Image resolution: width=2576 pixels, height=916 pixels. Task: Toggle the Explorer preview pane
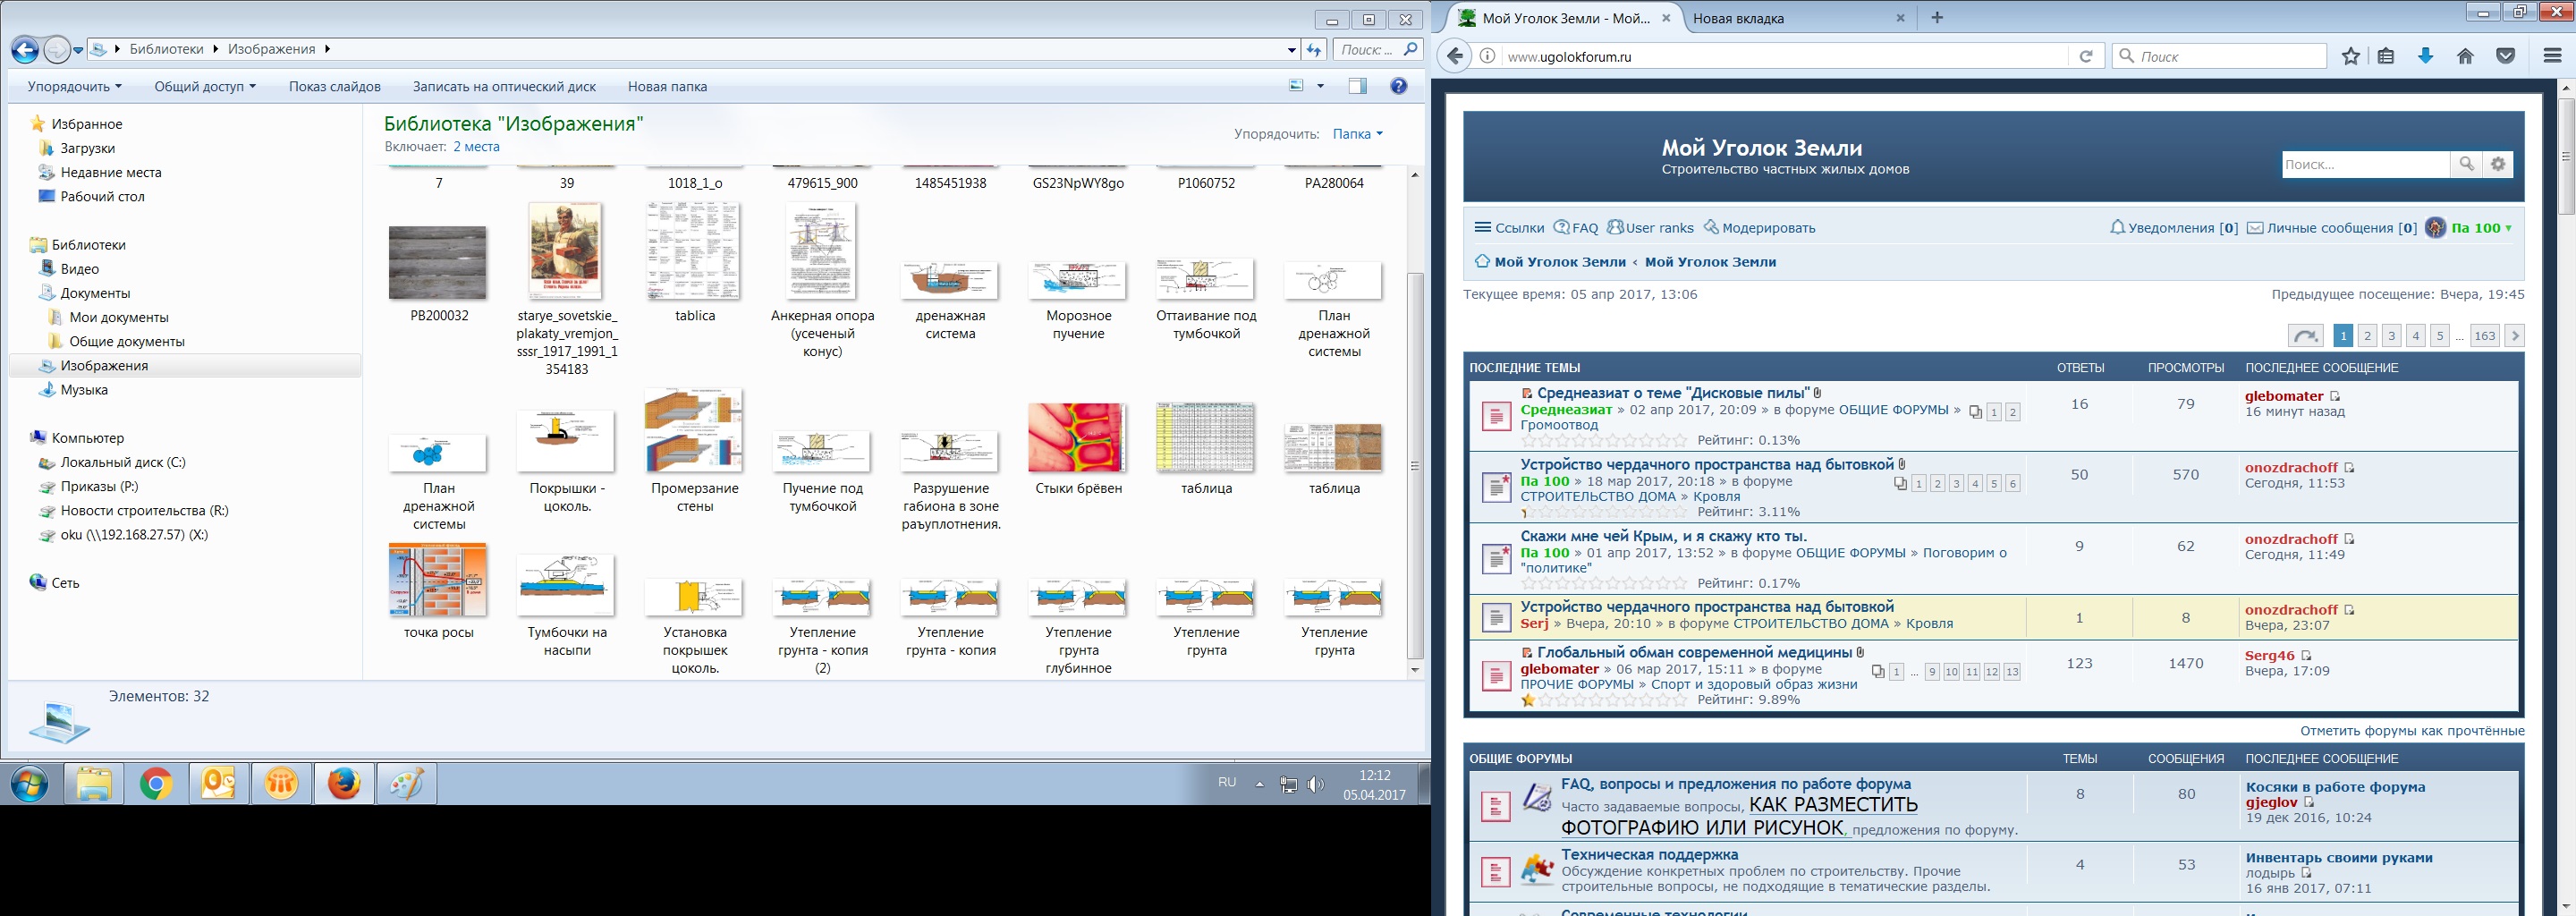pos(1357,86)
